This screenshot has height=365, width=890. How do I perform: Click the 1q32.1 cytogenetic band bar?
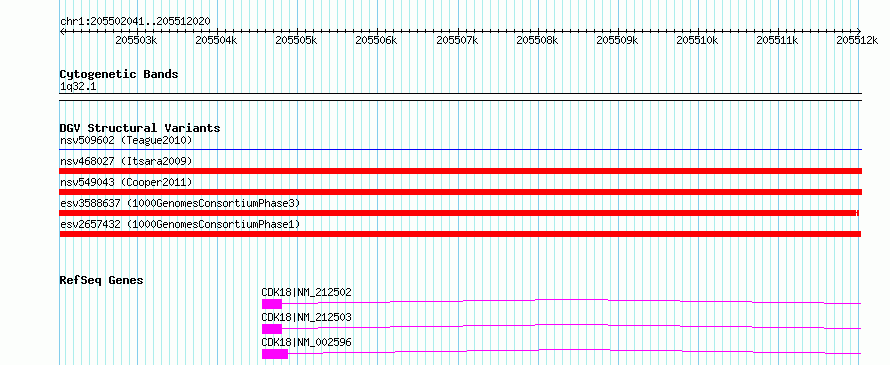[x=461, y=97]
